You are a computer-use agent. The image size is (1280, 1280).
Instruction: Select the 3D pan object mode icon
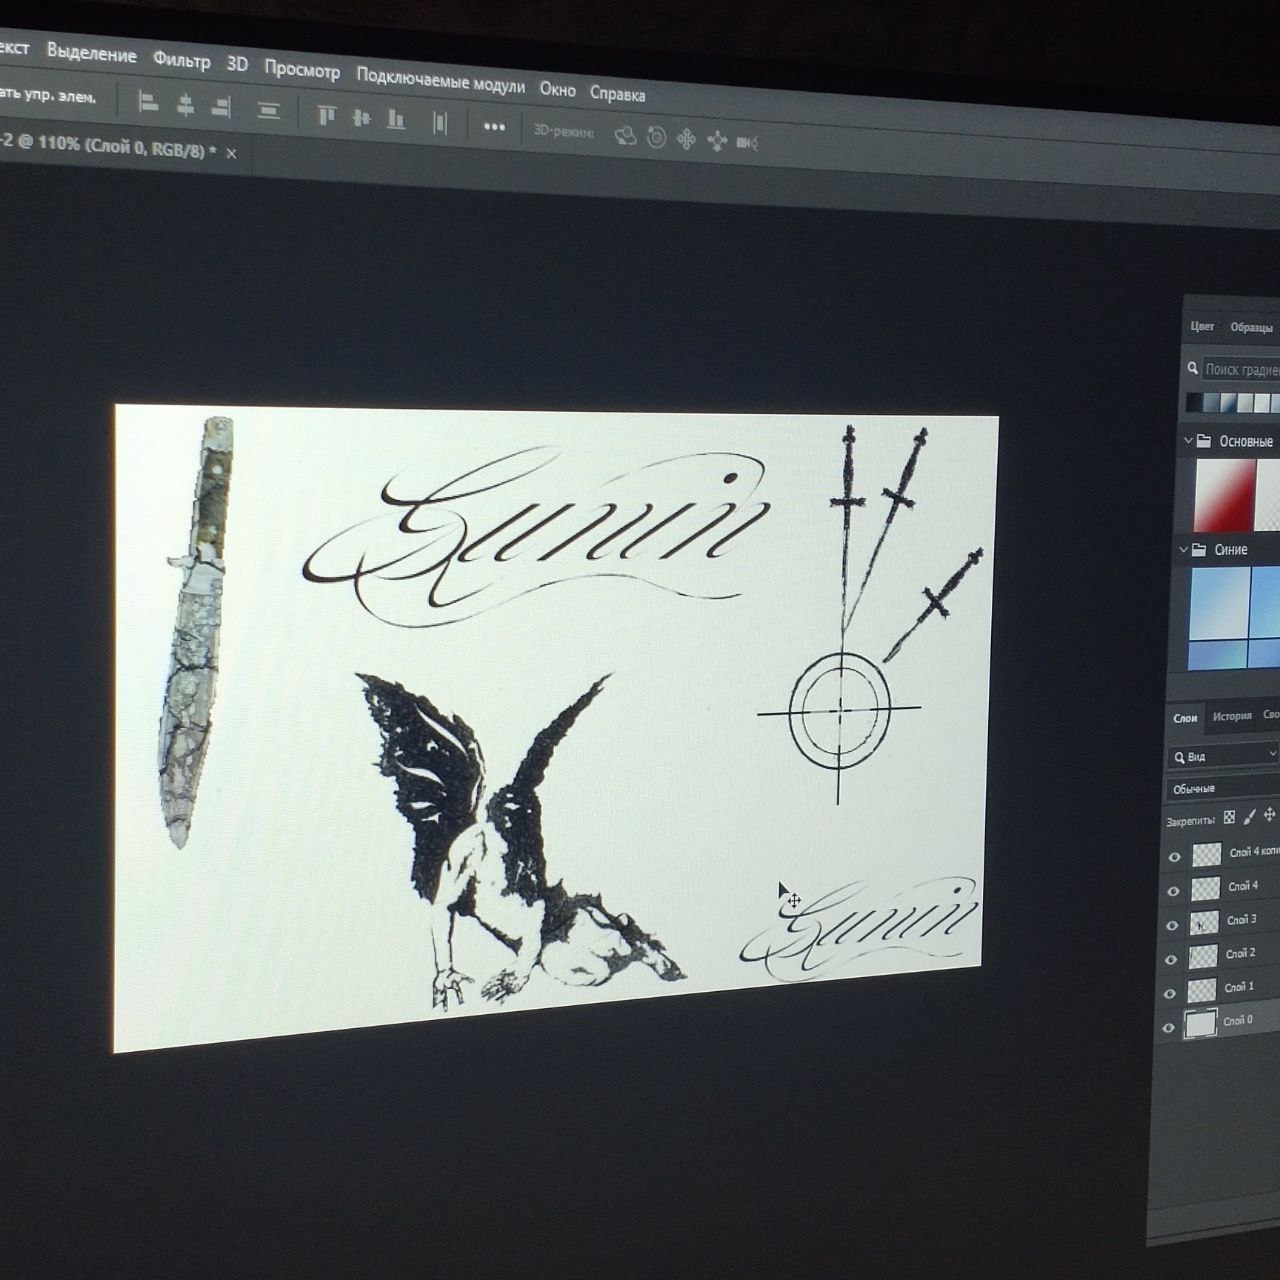tap(686, 139)
